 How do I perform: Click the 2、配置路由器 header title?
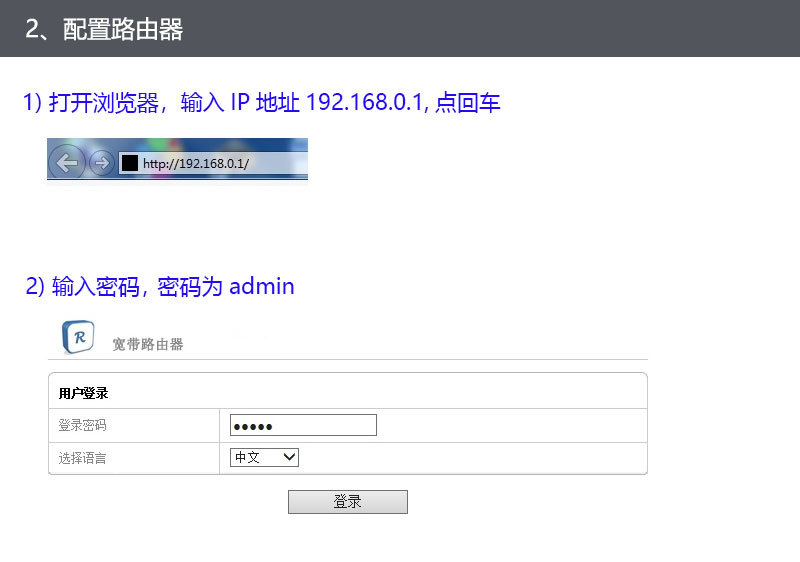pos(104,29)
